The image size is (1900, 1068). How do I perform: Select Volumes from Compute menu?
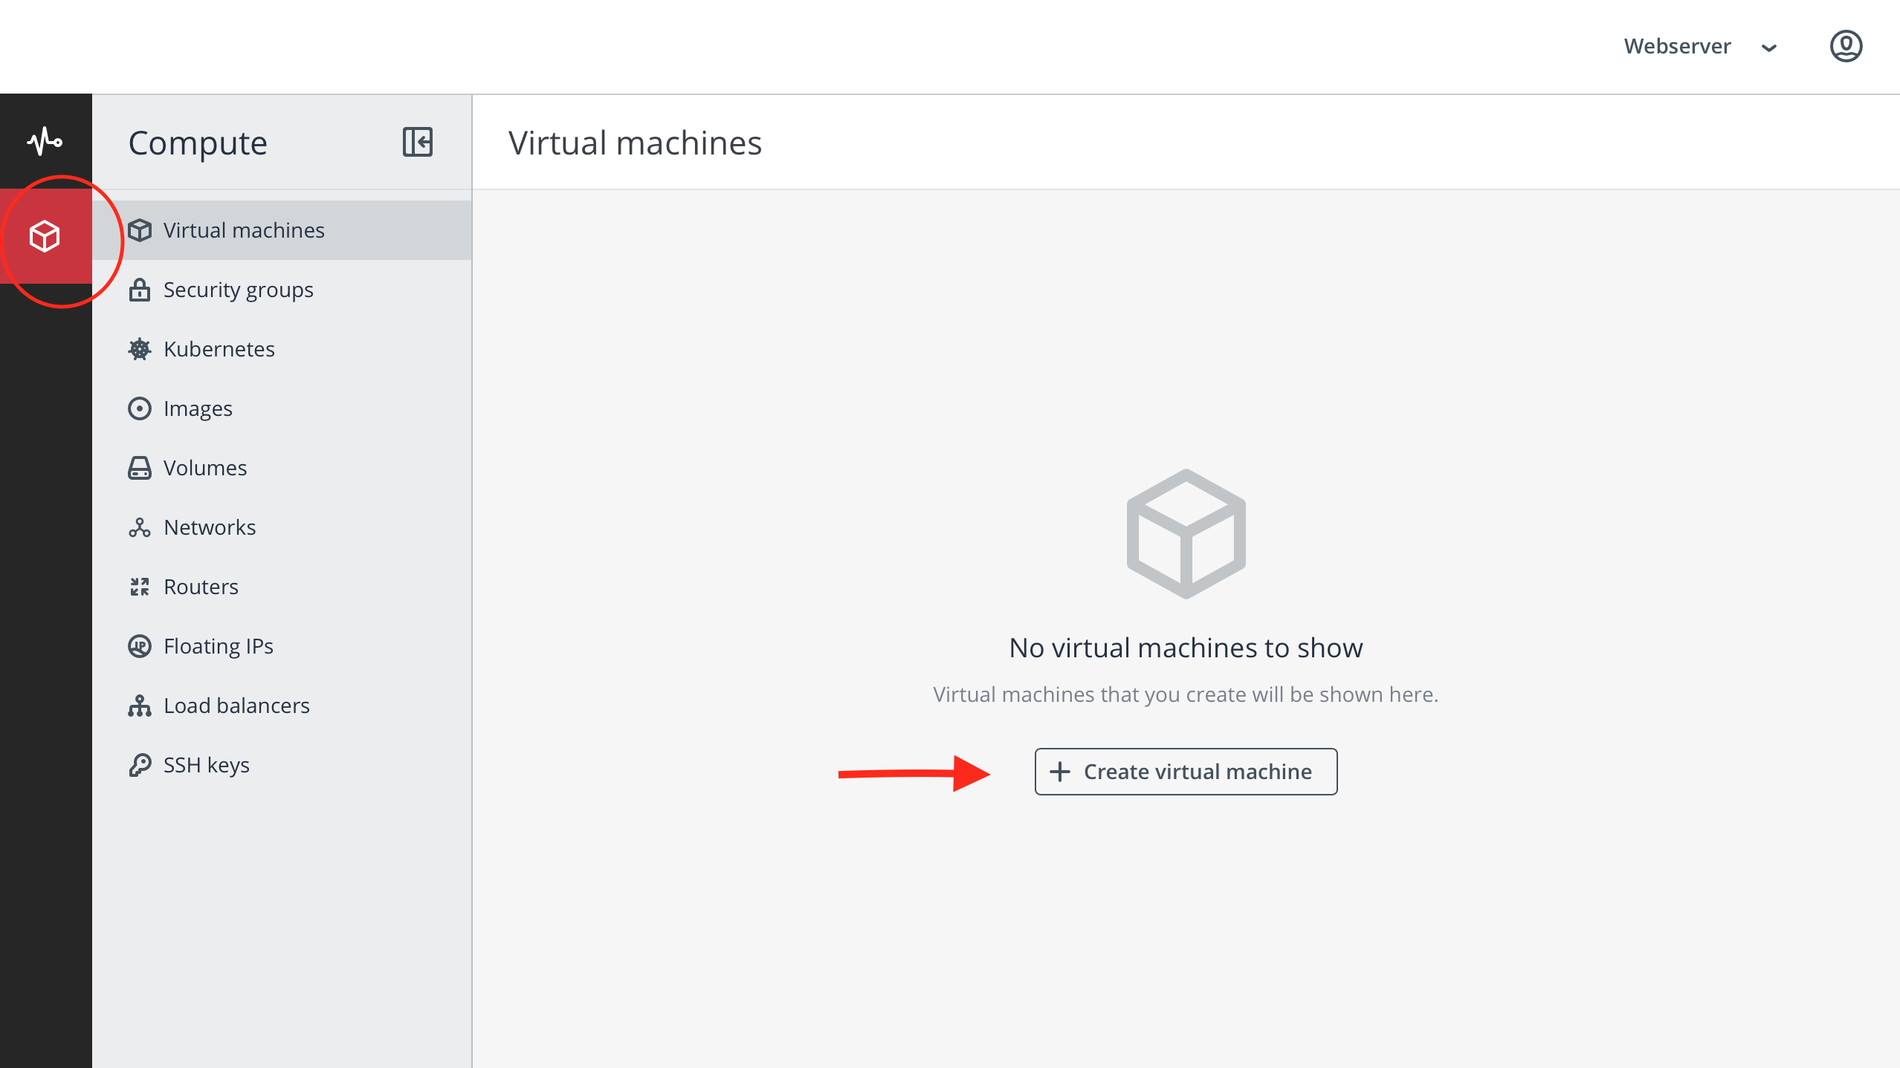click(205, 468)
